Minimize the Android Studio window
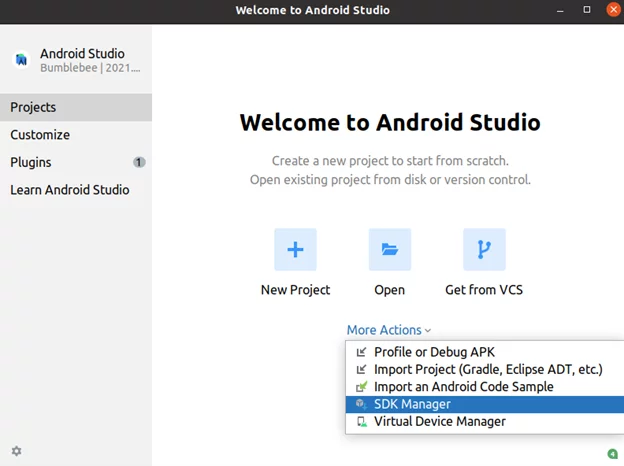The height and width of the screenshot is (466, 624). (x=560, y=10)
